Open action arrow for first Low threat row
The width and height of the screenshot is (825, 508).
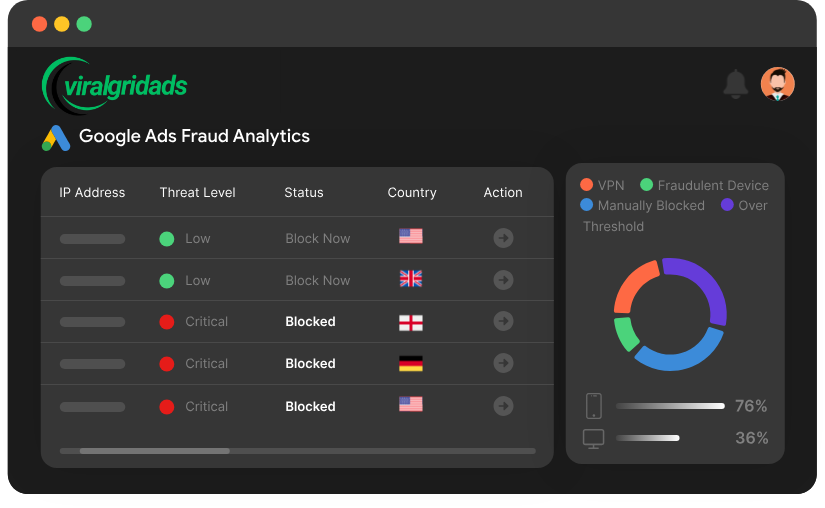pyautogui.click(x=503, y=238)
